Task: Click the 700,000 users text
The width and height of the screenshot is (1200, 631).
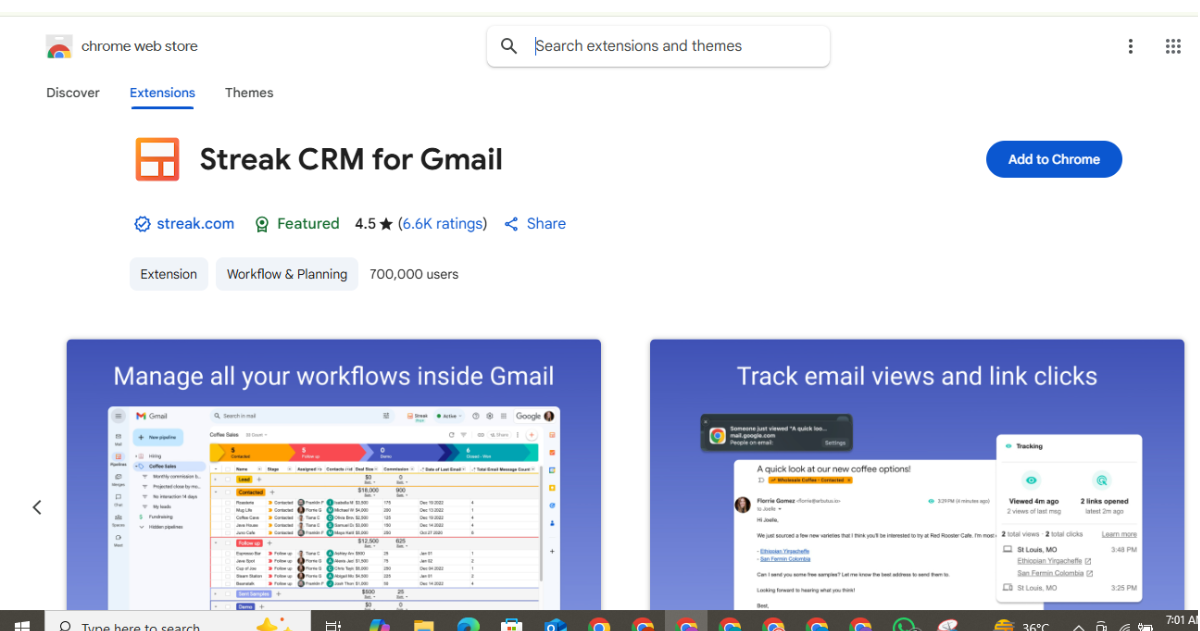Action: 414,274
